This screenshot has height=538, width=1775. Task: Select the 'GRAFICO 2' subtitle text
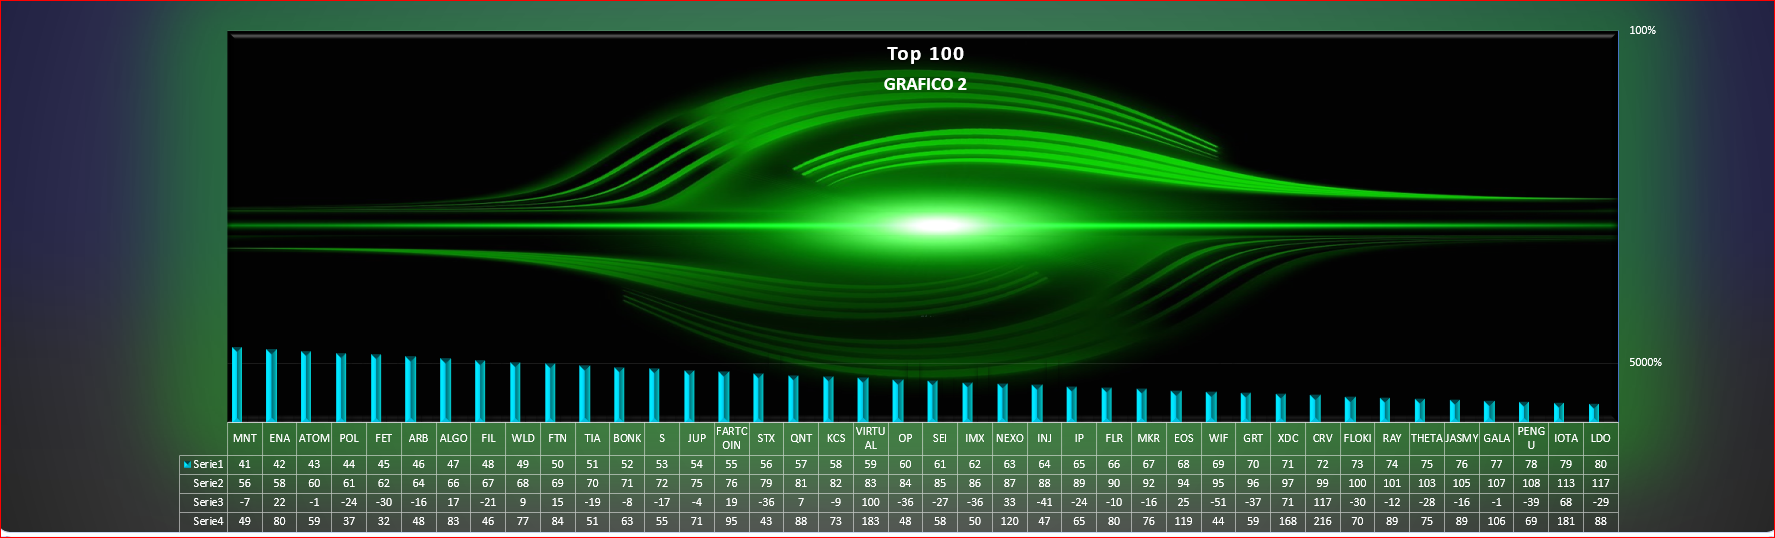(925, 84)
